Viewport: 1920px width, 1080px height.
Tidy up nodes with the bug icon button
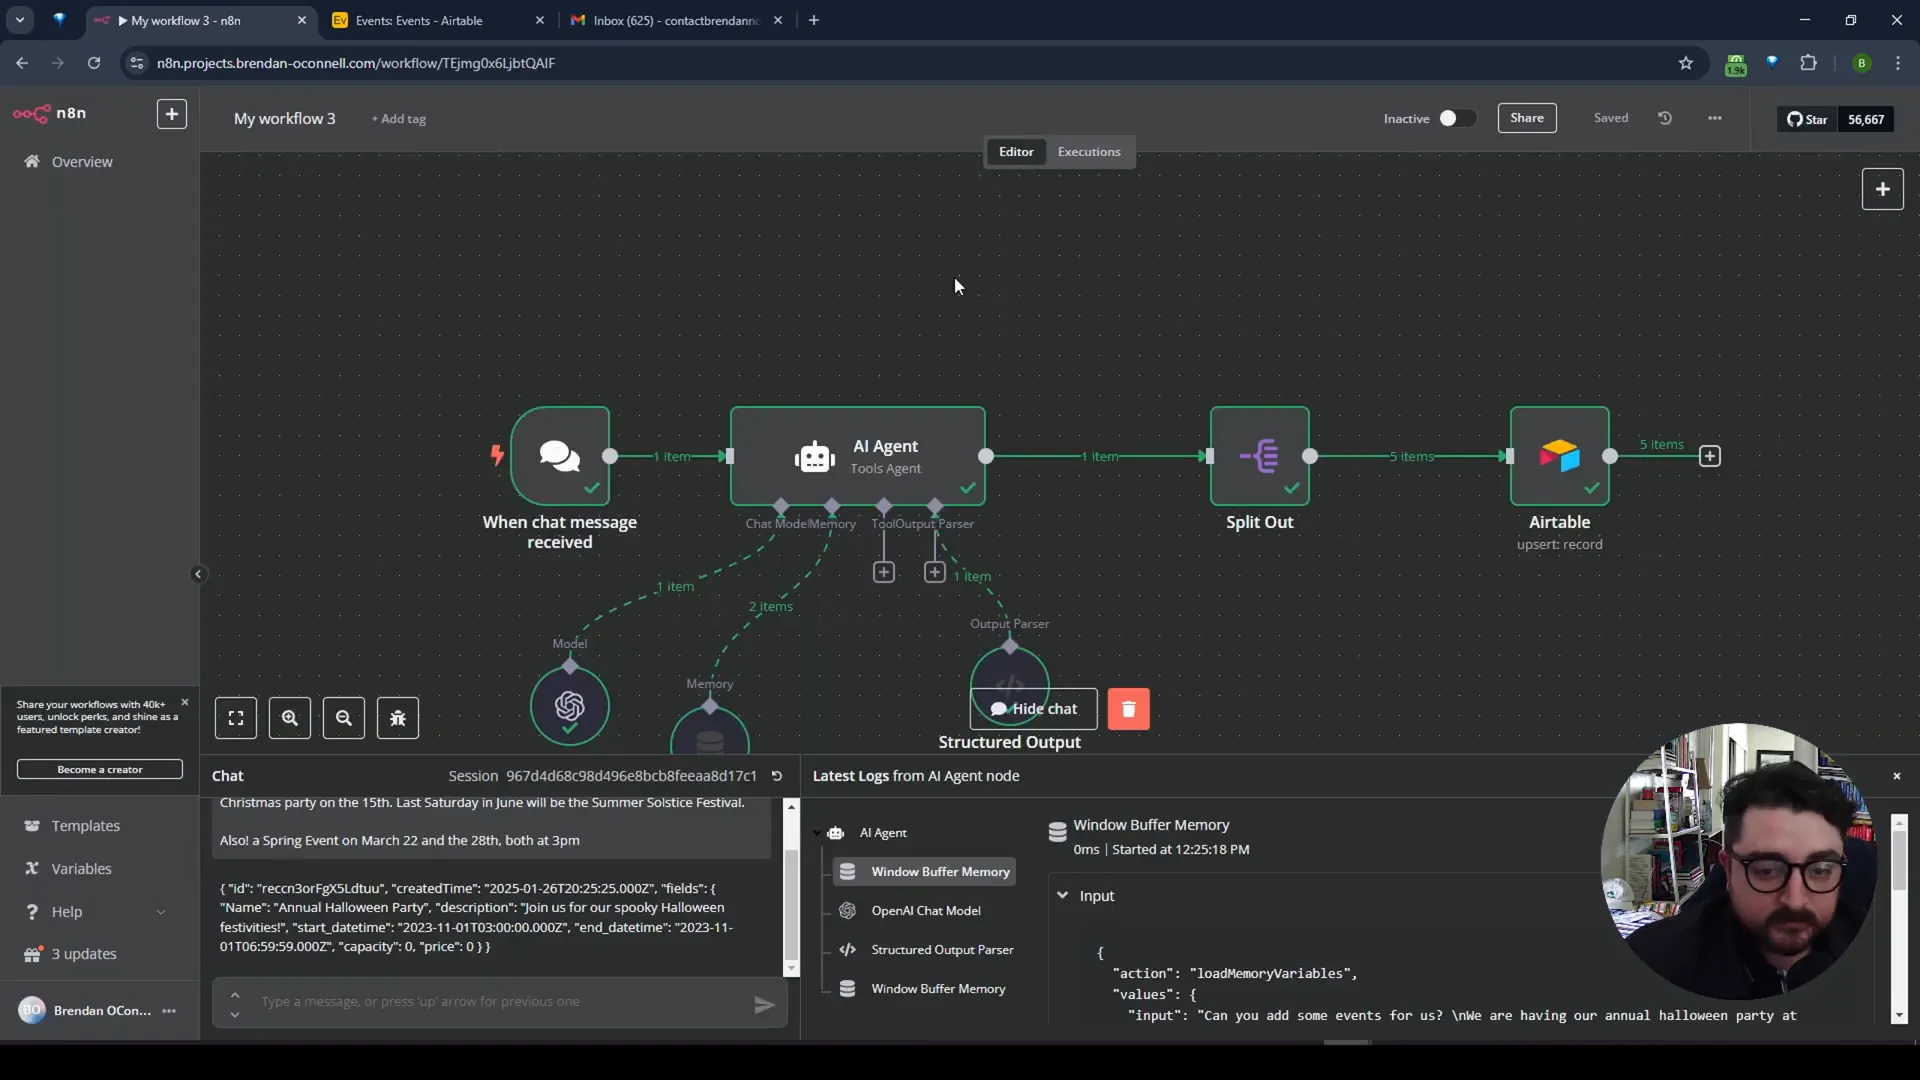[398, 718]
